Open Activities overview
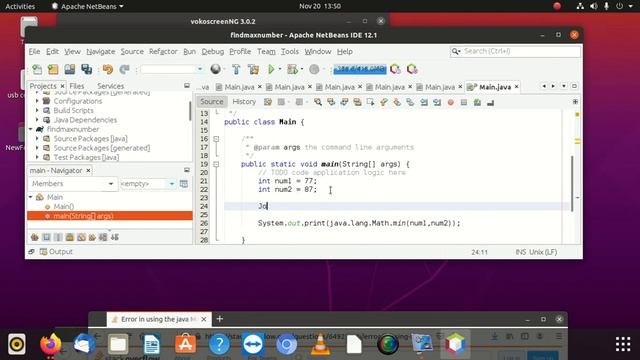The image size is (640, 360). coord(20,6)
